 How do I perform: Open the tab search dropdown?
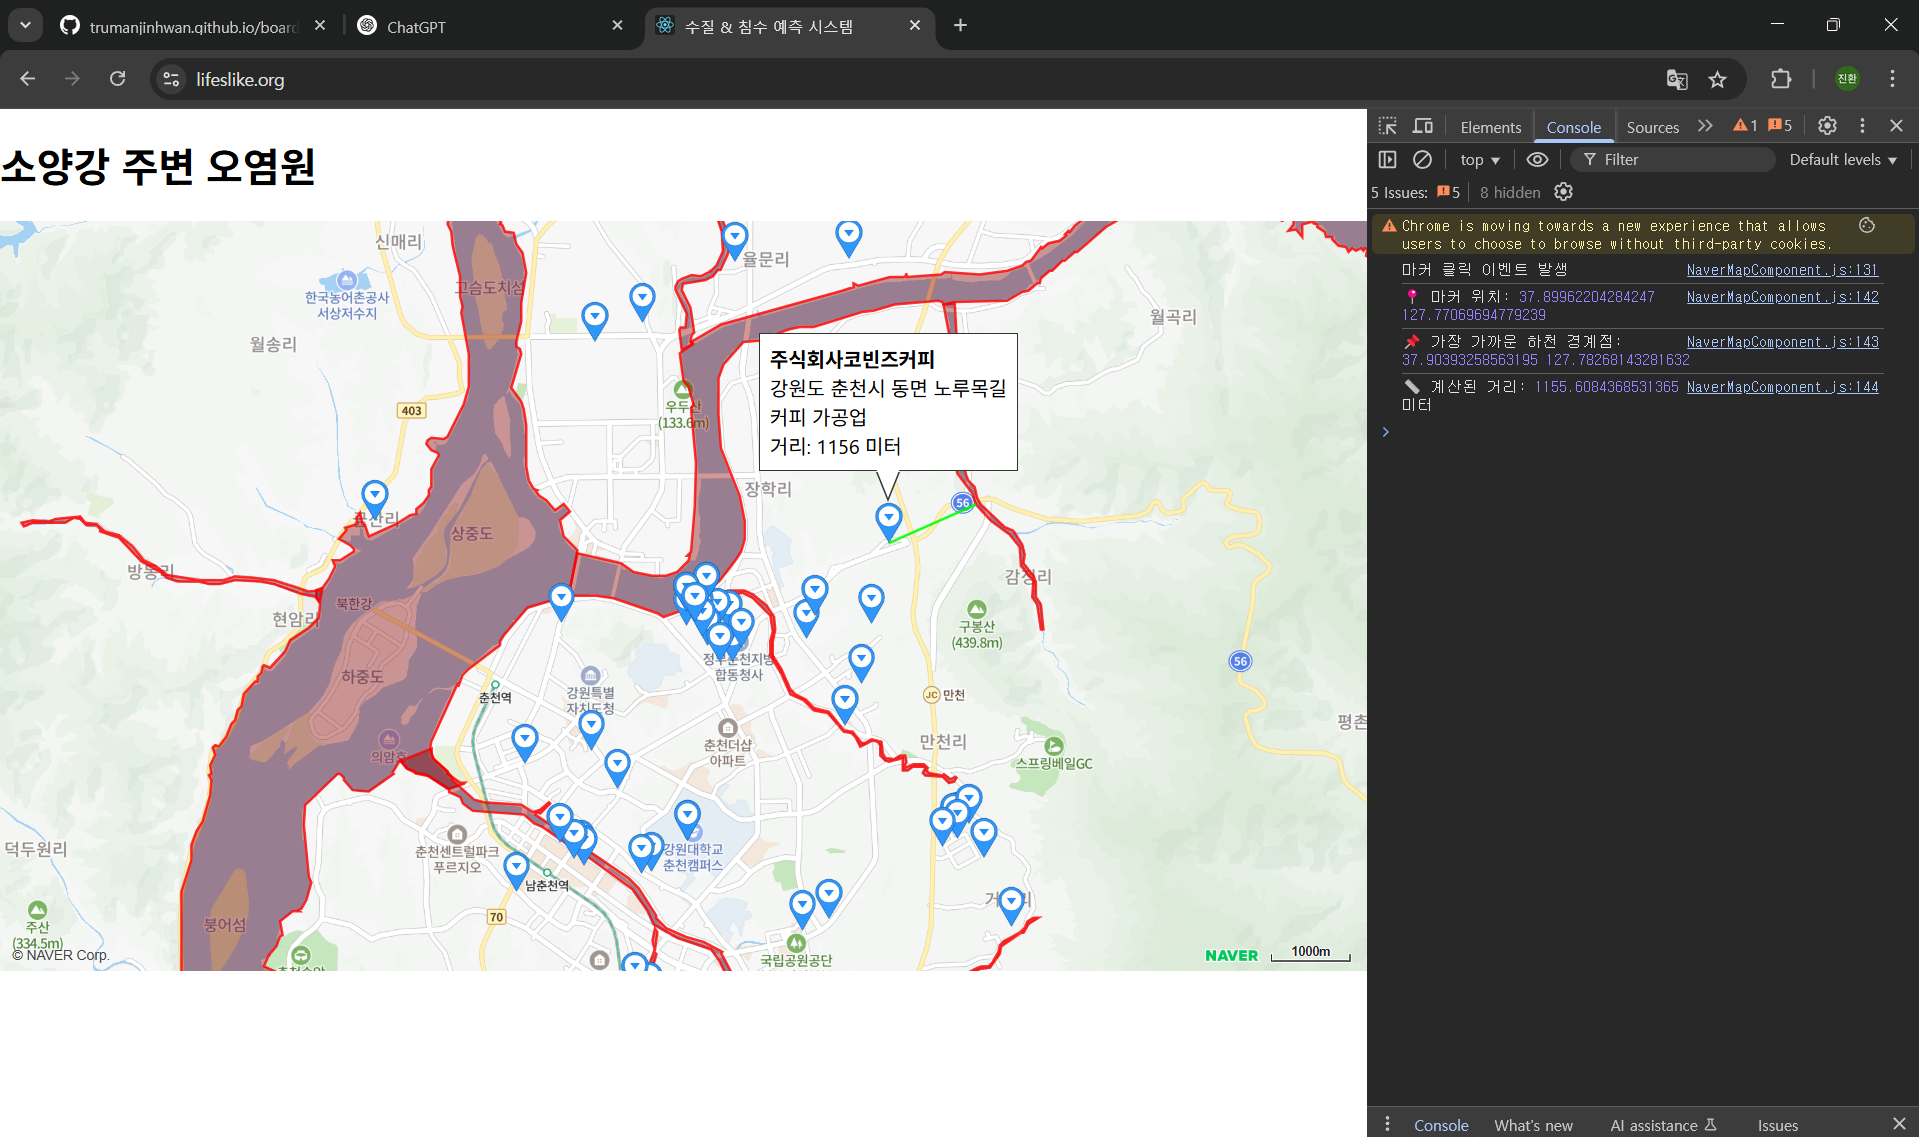coord(25,26)
